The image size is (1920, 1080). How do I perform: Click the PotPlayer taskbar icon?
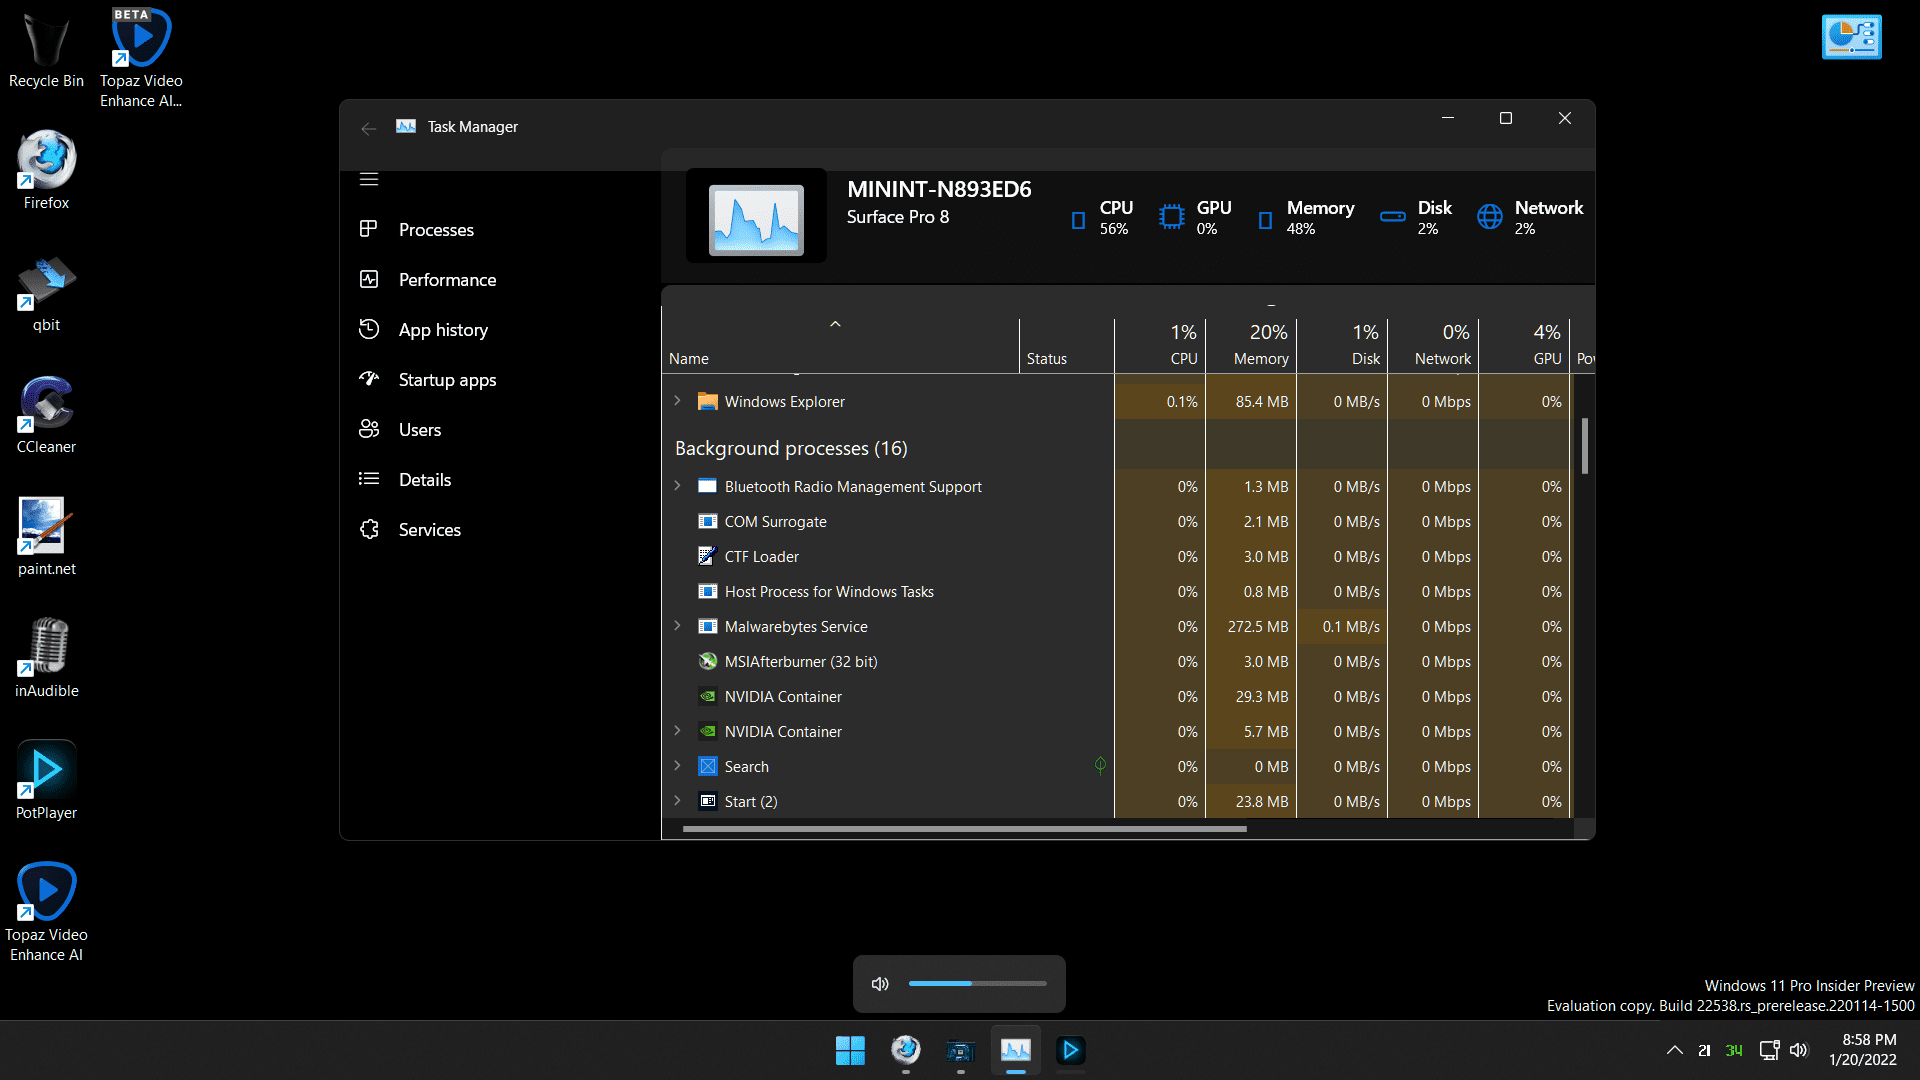coord(1070,1050)
